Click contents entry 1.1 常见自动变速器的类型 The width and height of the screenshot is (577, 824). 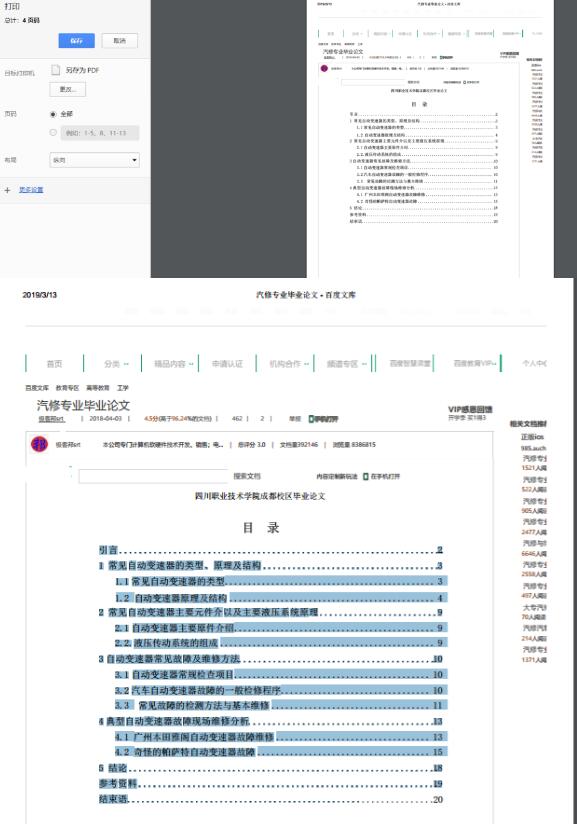tap(281, 581)
